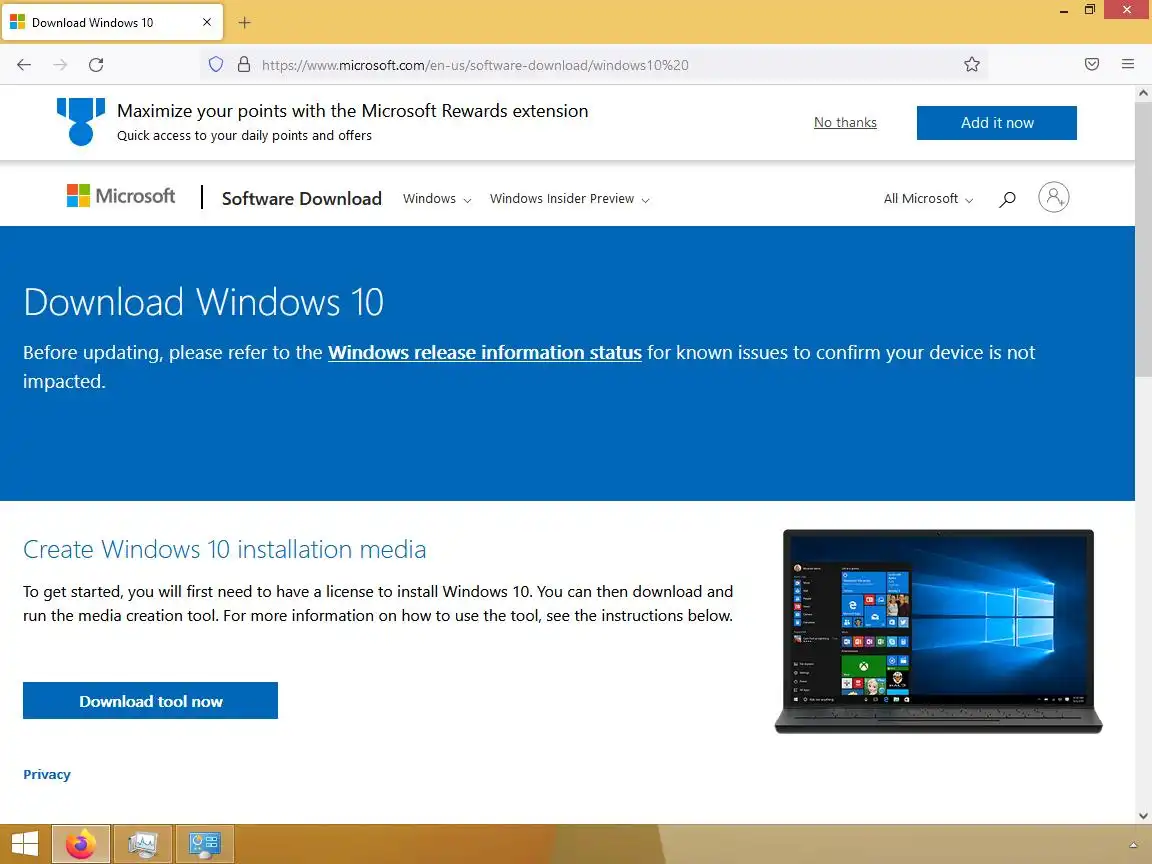
Task: Click the scrollbar up arrow
Action: 1143,93
